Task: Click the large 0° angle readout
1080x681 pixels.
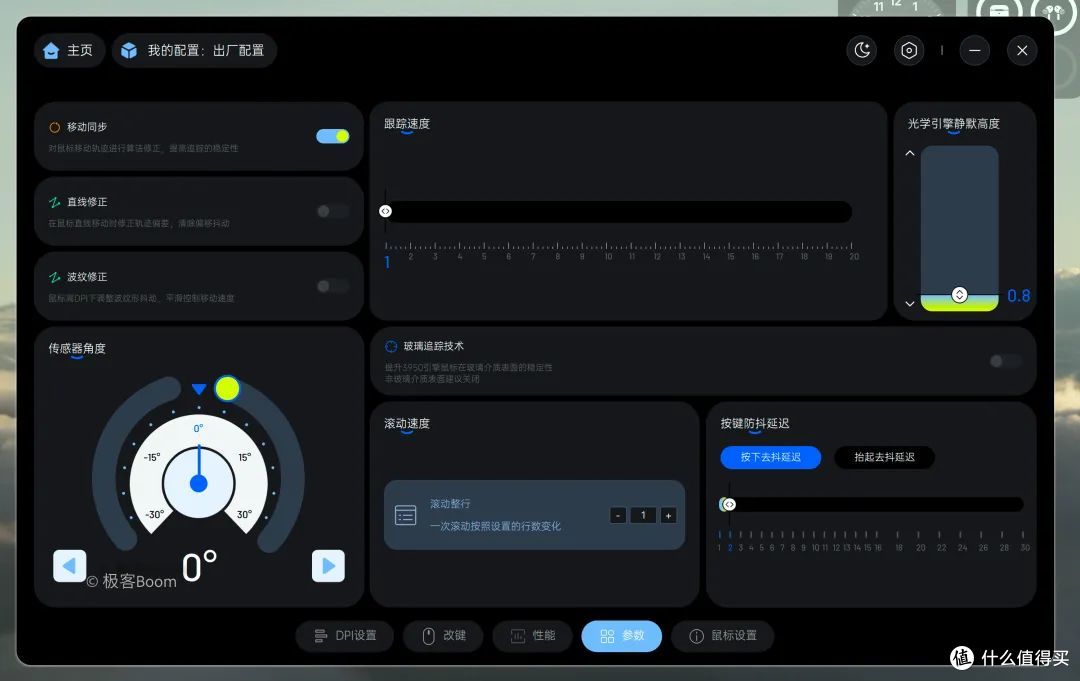Action: pyautogui.click(x=200, y=567)
